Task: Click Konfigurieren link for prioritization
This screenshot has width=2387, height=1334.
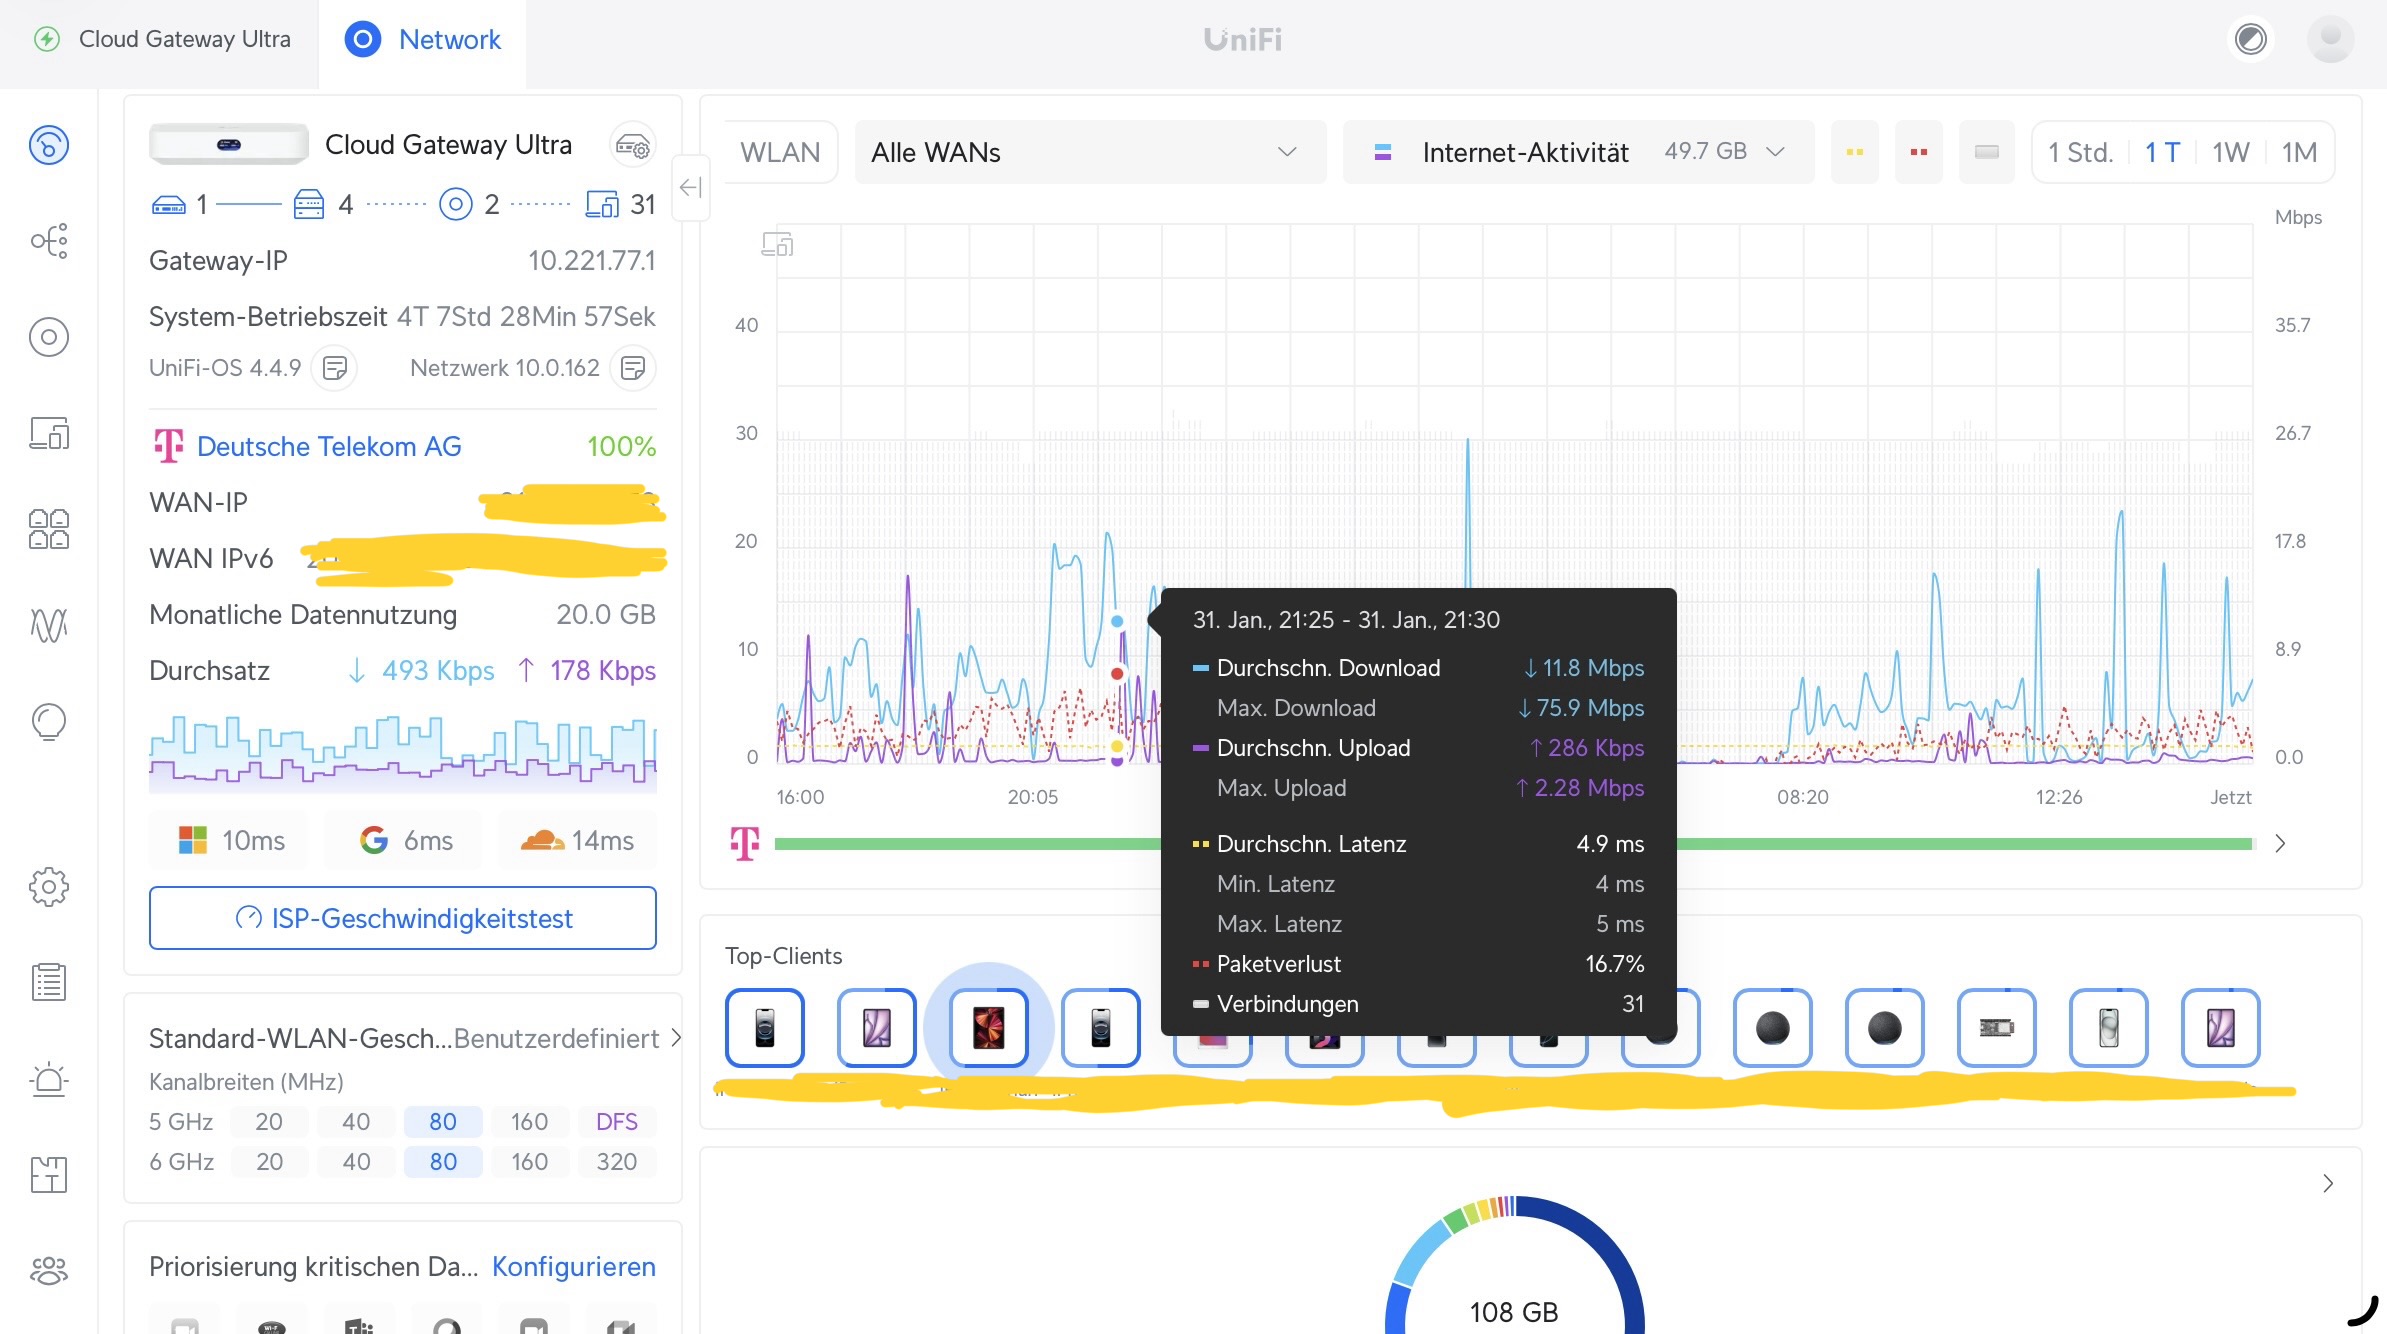Action: [573, 1266]
